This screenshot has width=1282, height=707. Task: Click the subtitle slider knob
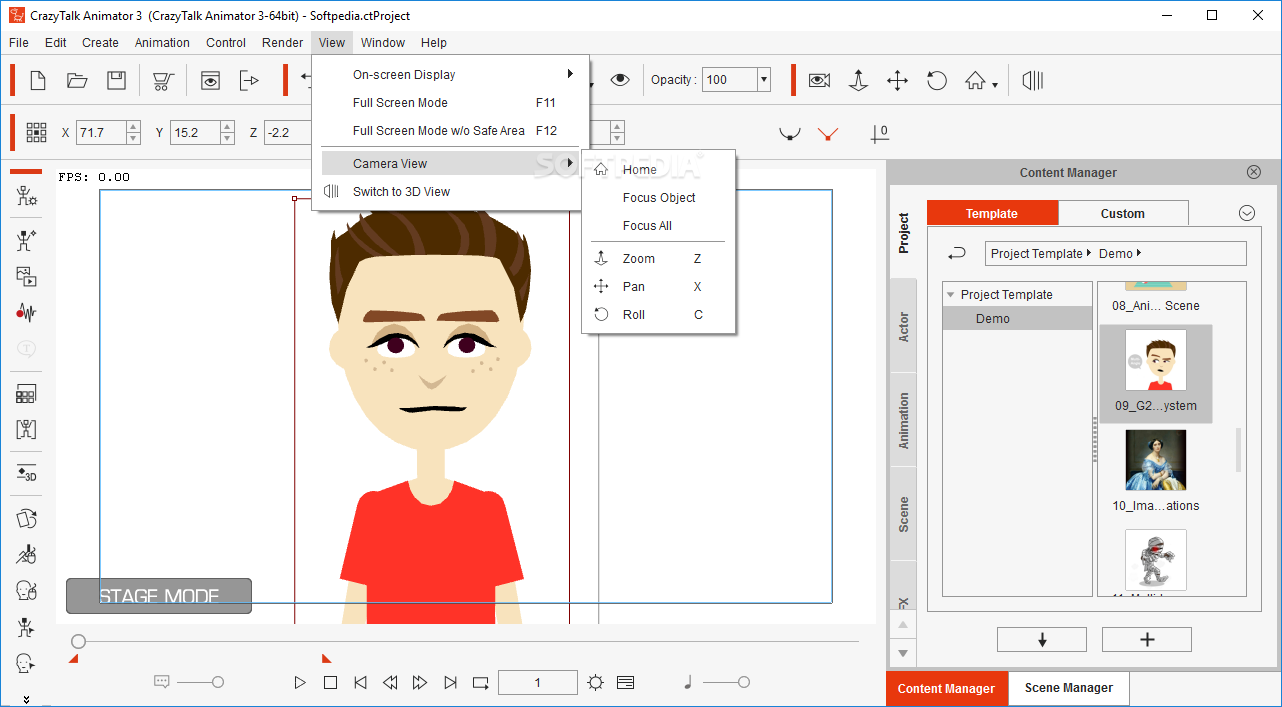click(218, 682)
